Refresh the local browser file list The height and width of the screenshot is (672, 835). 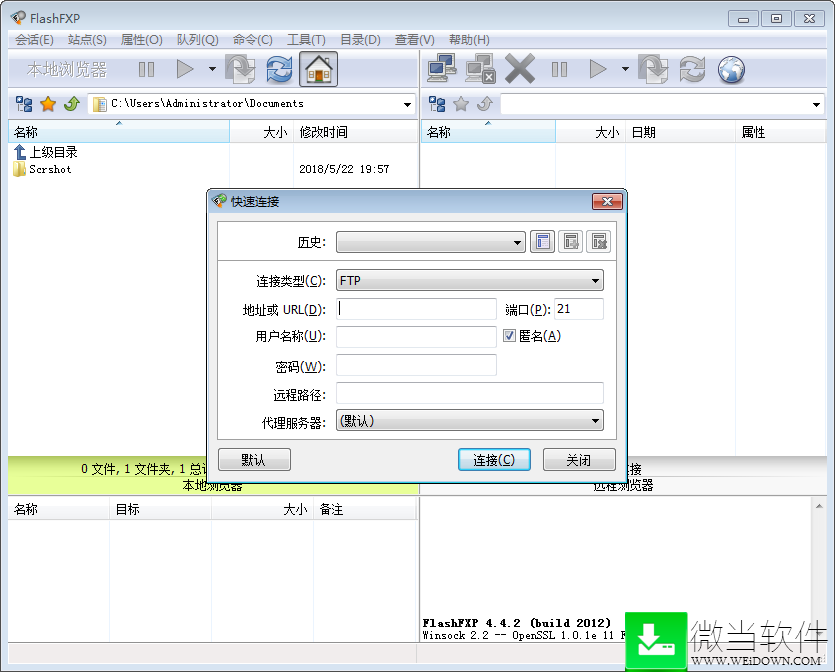(x=279, y=69)
